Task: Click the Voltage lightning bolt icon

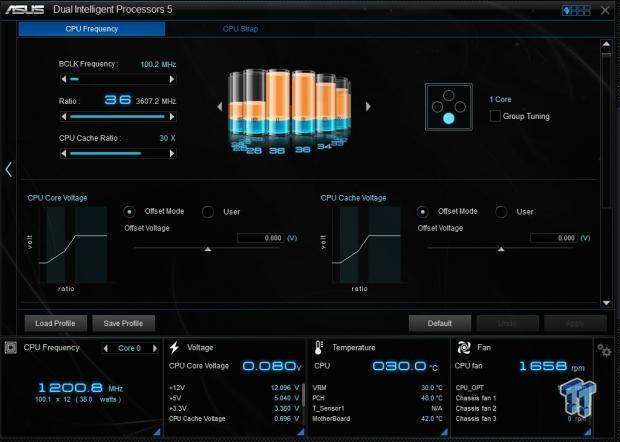Action: click(x=174, y=348)
